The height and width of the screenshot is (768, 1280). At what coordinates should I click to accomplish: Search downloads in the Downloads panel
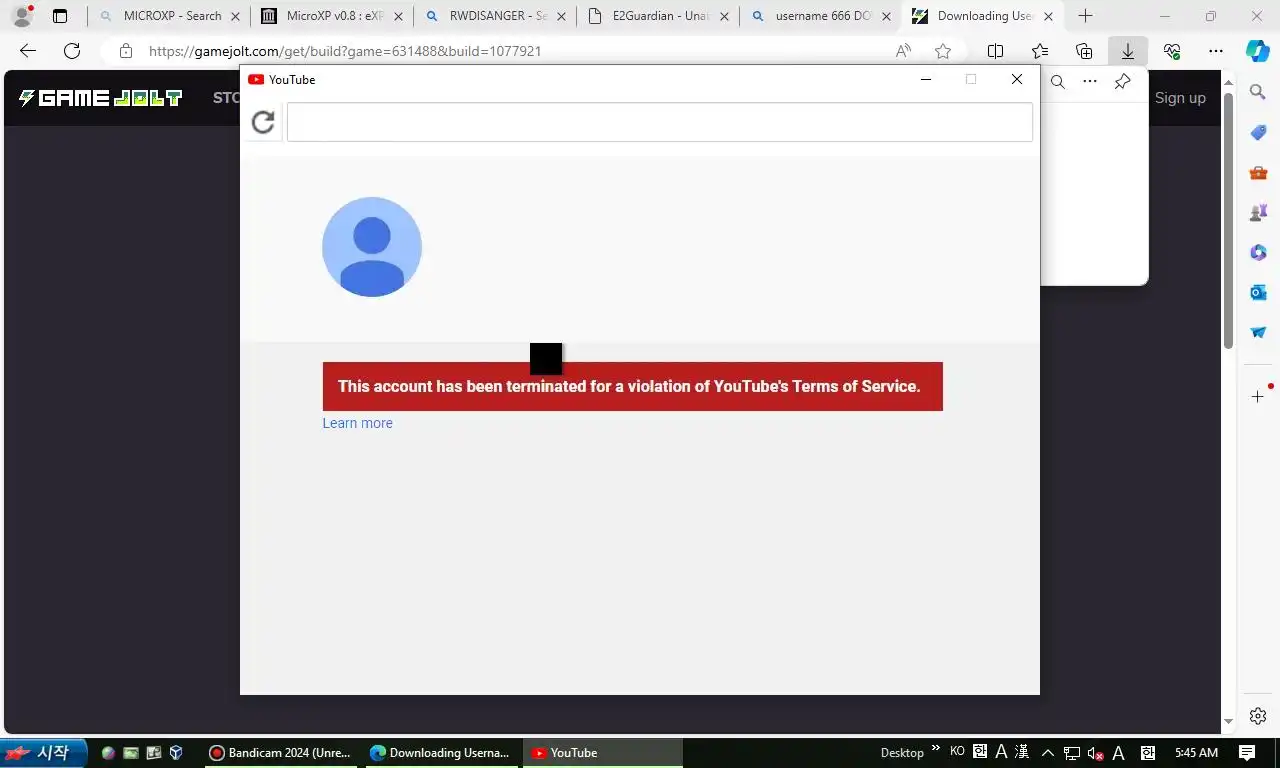point(1058,82)
